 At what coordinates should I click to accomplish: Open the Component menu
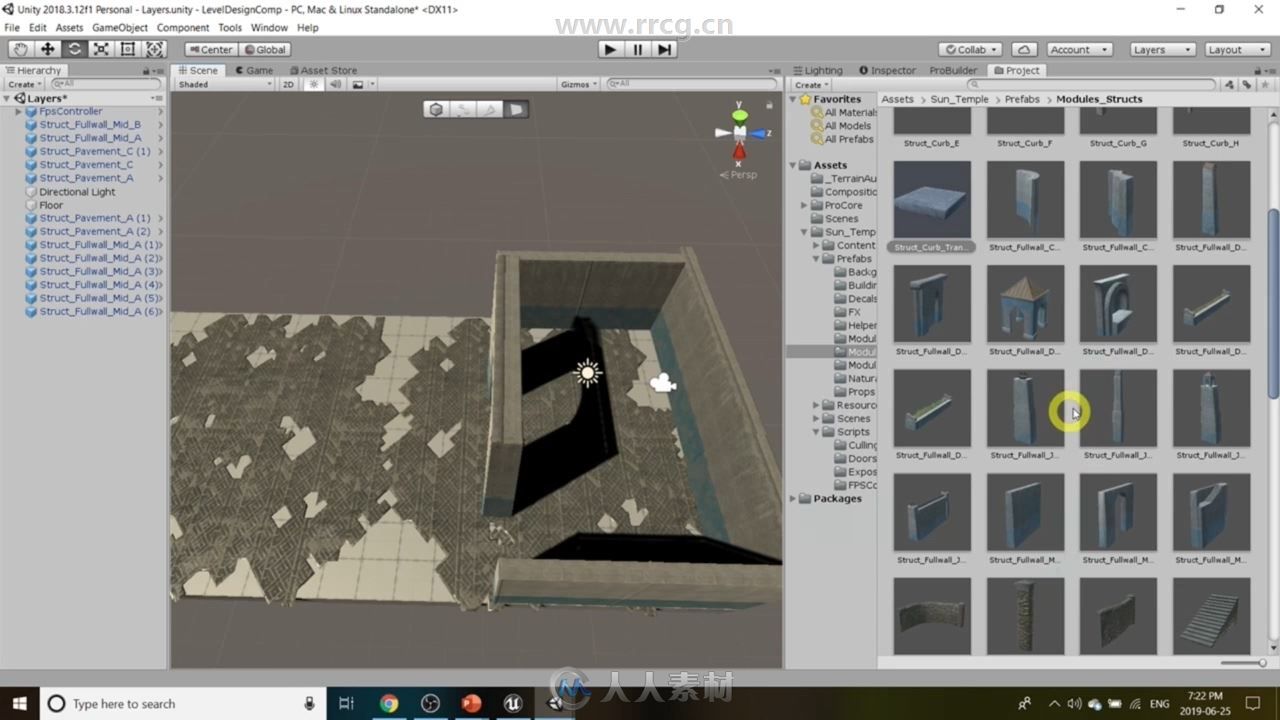click(183, 27)
